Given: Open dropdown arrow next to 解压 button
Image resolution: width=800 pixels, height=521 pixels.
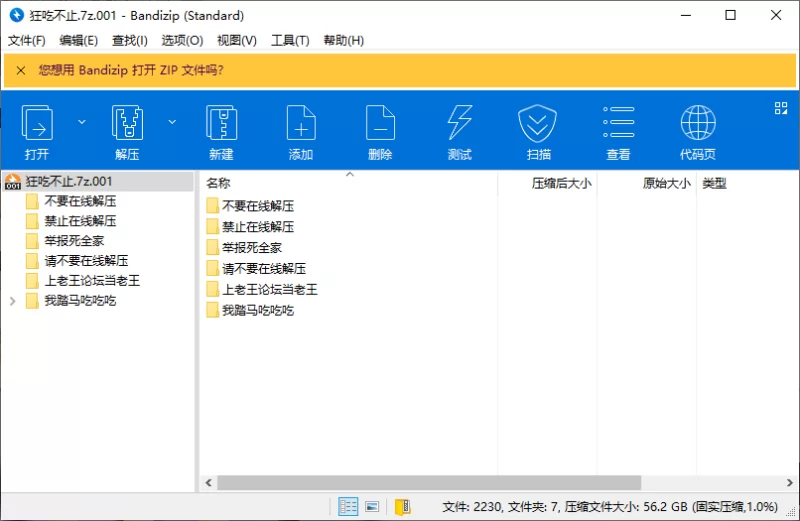Looking at the screenshot, I should tap(172, 122).
